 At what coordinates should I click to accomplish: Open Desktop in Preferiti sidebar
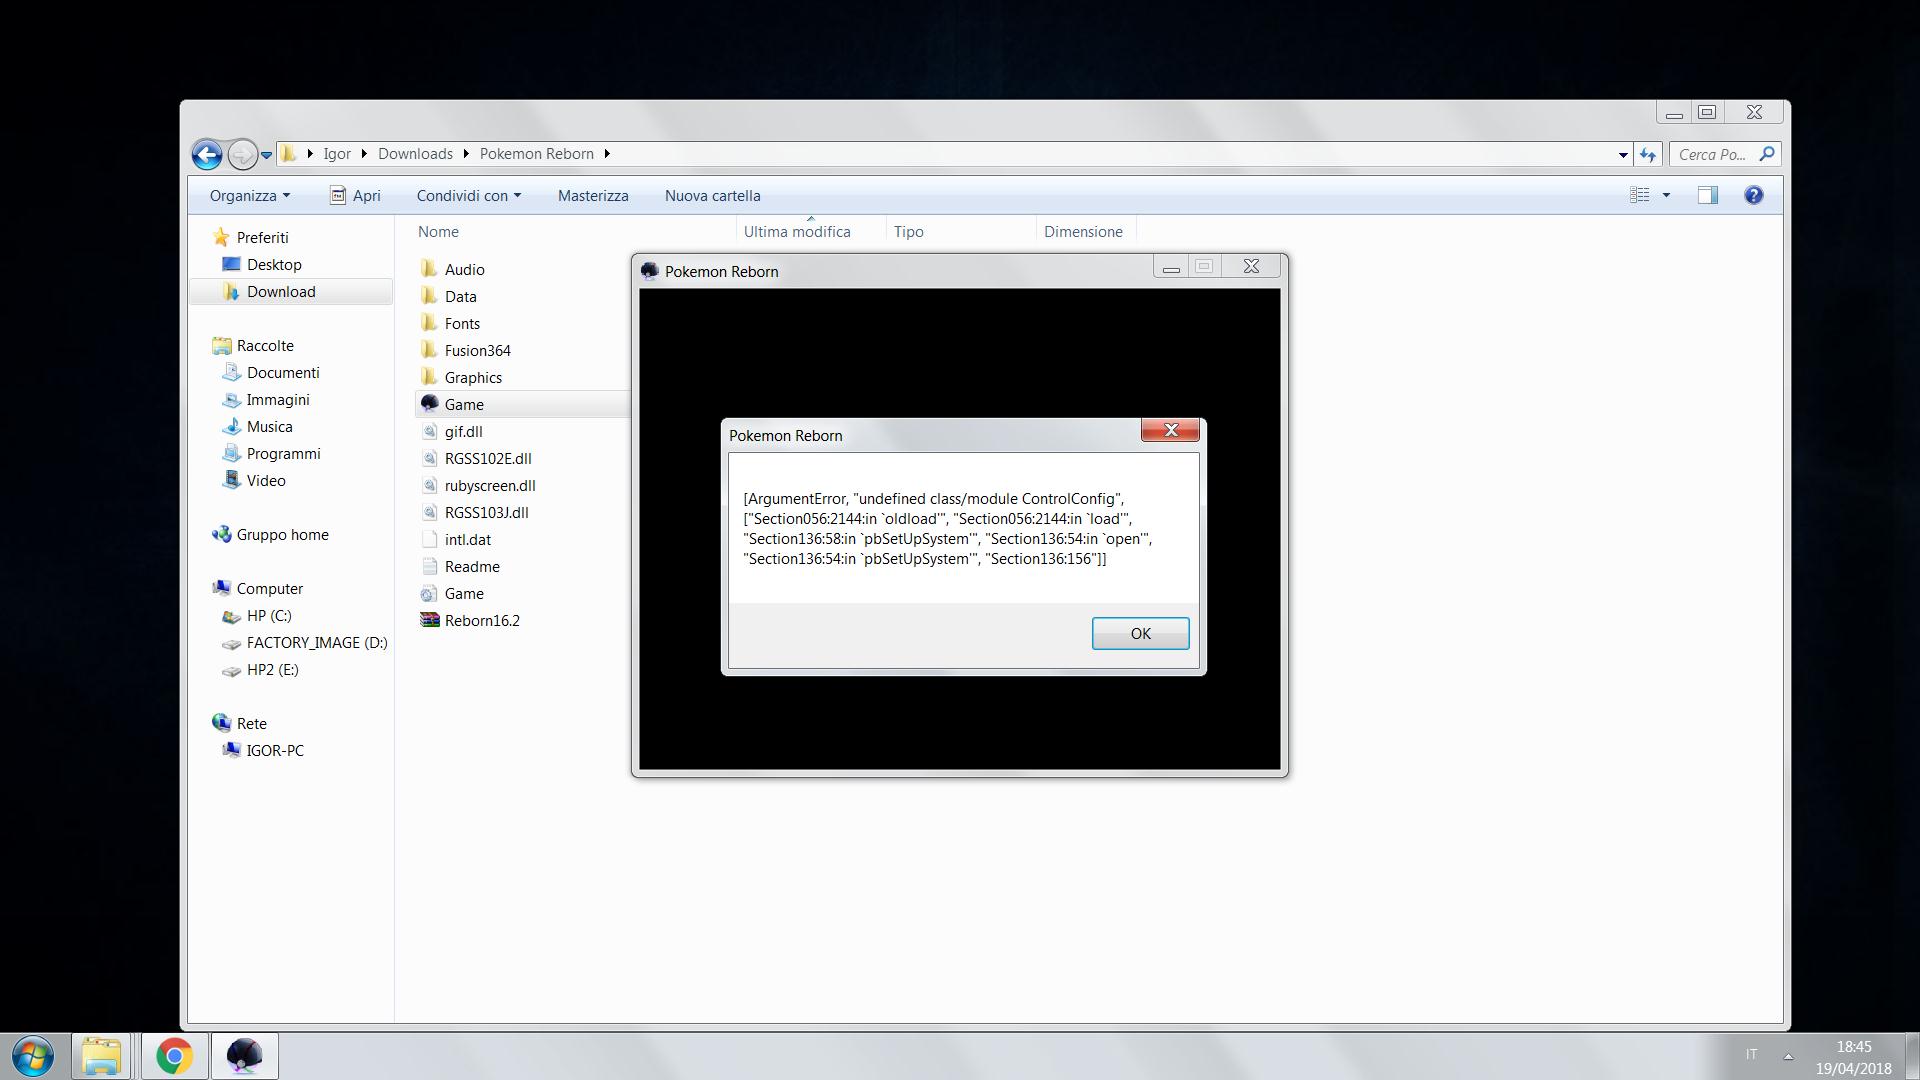coord(273,264)
